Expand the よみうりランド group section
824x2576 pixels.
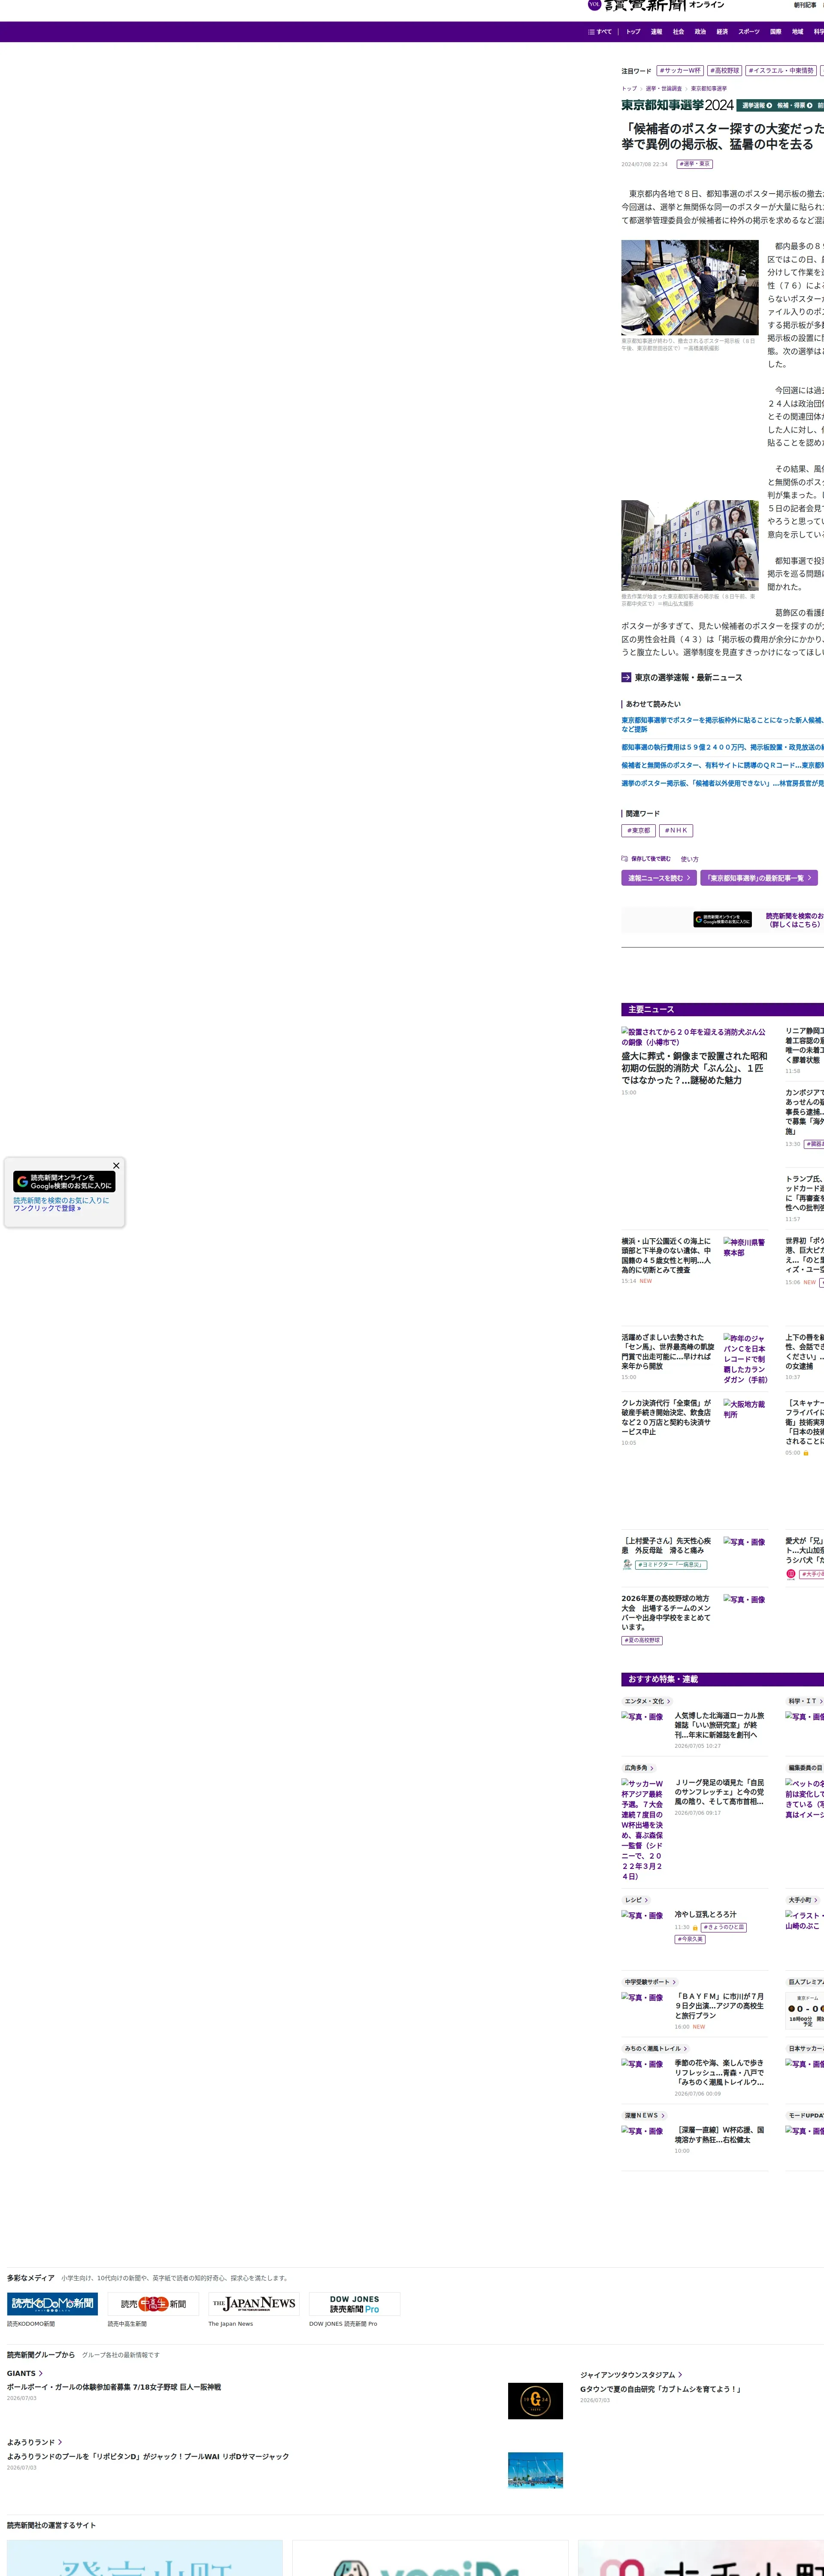(34, 2442)
